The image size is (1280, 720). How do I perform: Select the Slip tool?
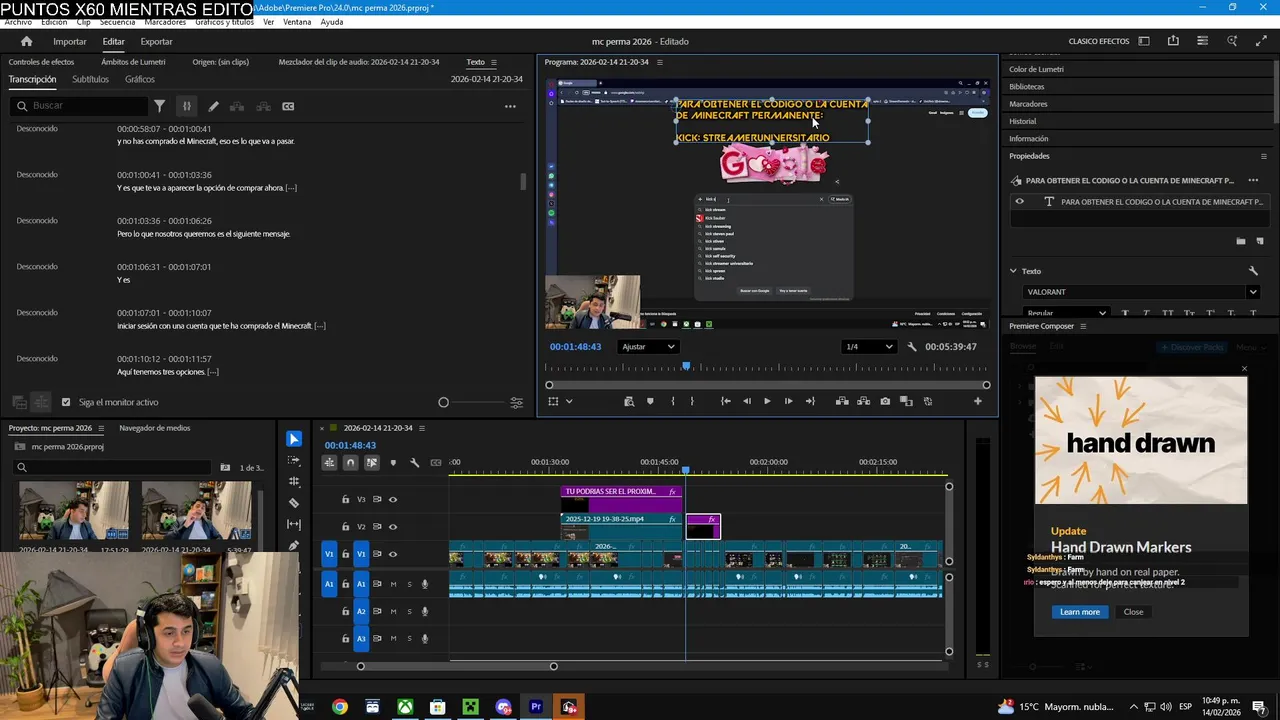coord(293,524)
